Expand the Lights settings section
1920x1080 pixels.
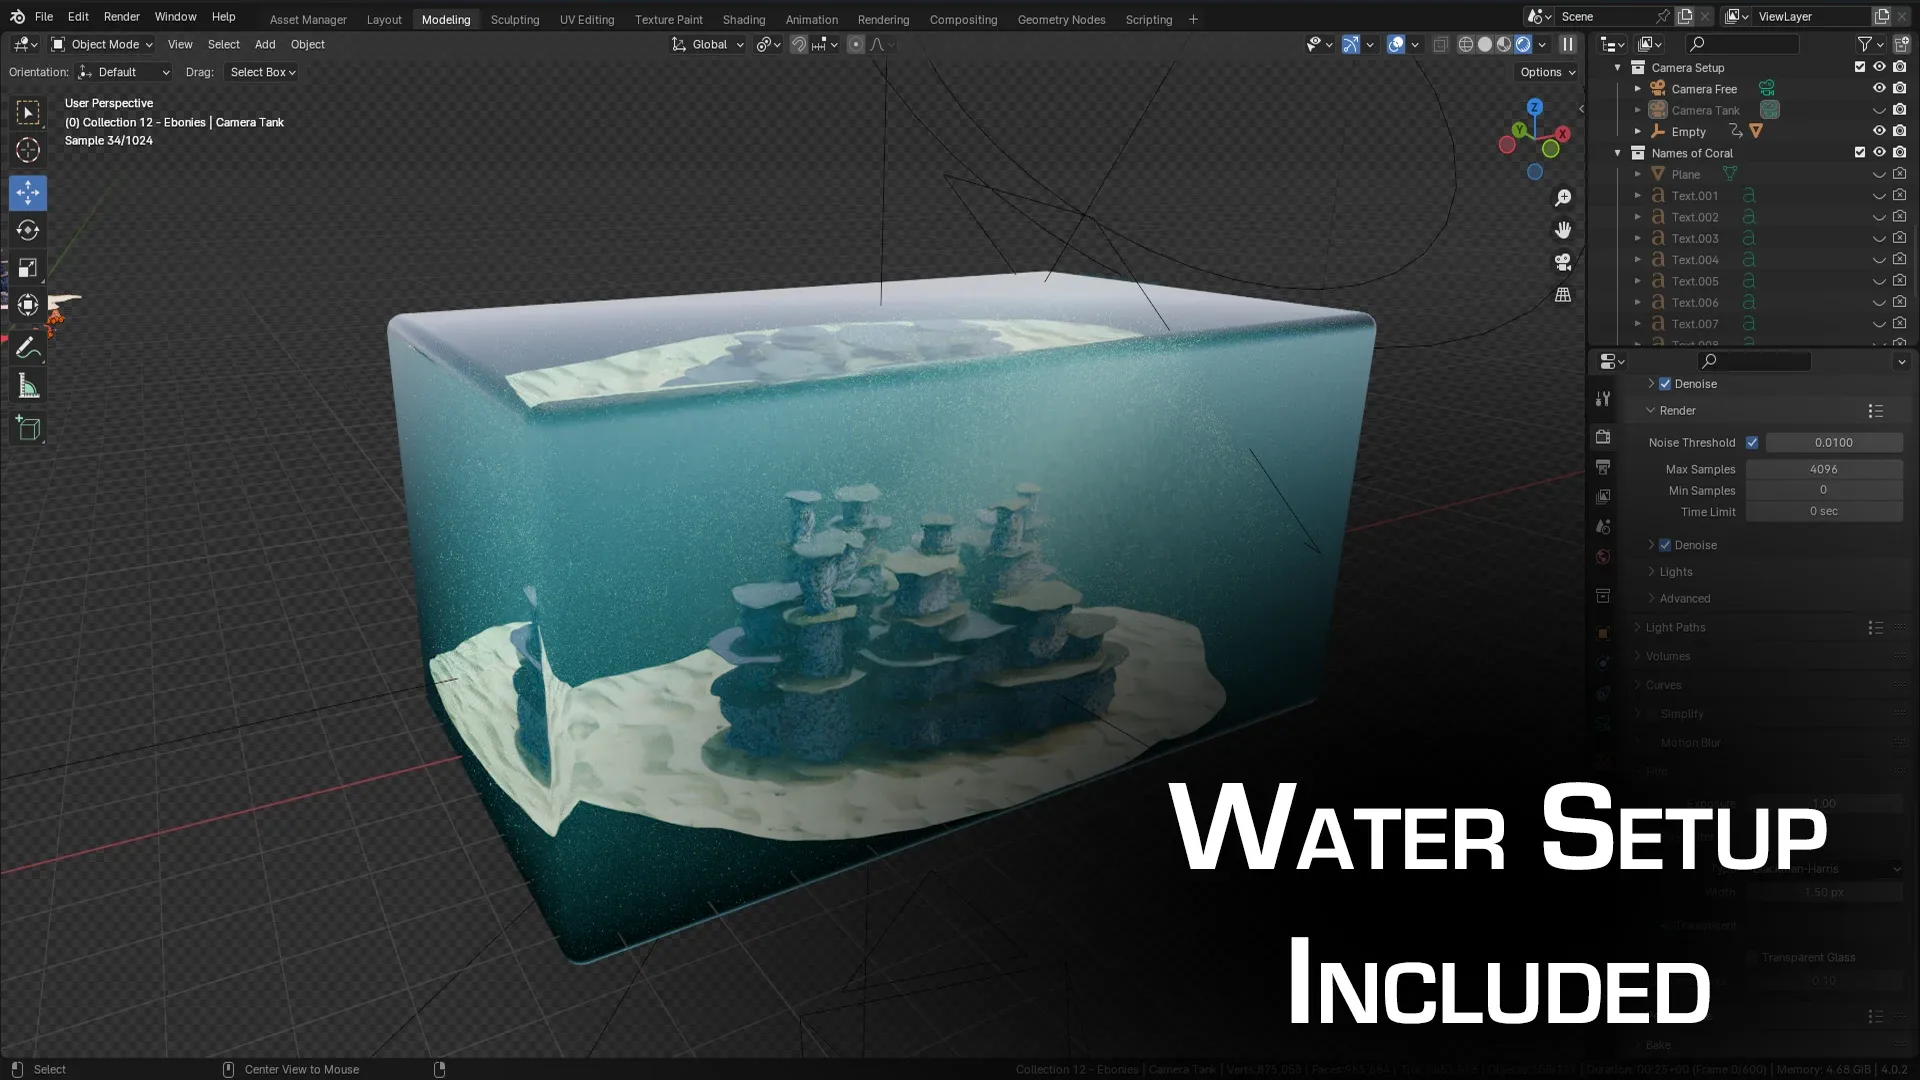(1676, 571)
